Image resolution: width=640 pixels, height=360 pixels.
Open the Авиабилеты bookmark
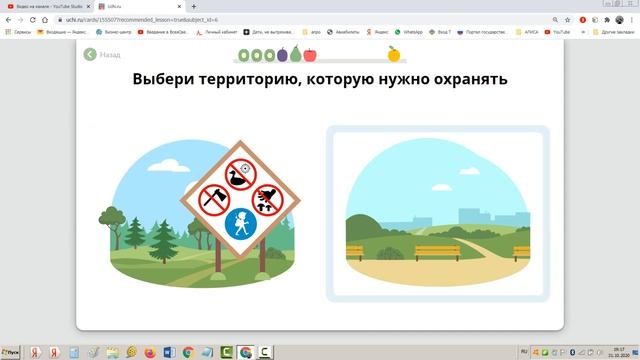pos(342,32)
